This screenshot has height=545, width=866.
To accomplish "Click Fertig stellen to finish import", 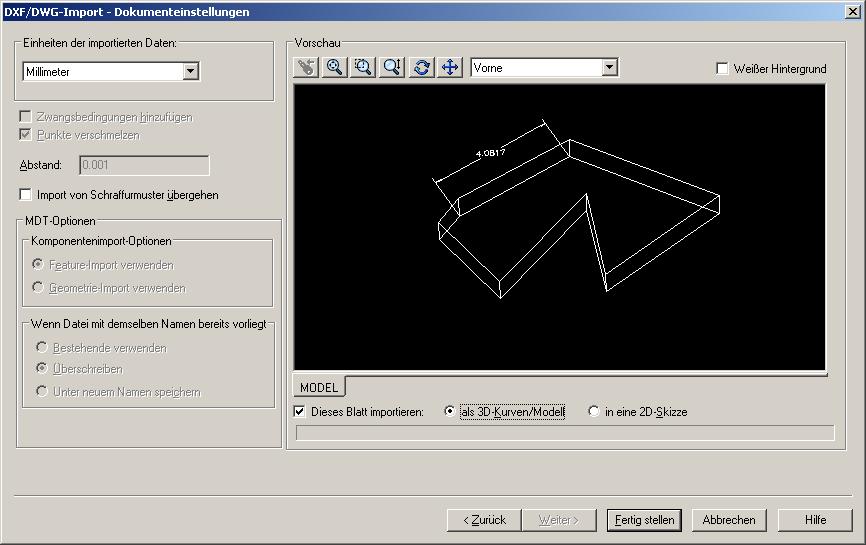I will pos(644,520).
